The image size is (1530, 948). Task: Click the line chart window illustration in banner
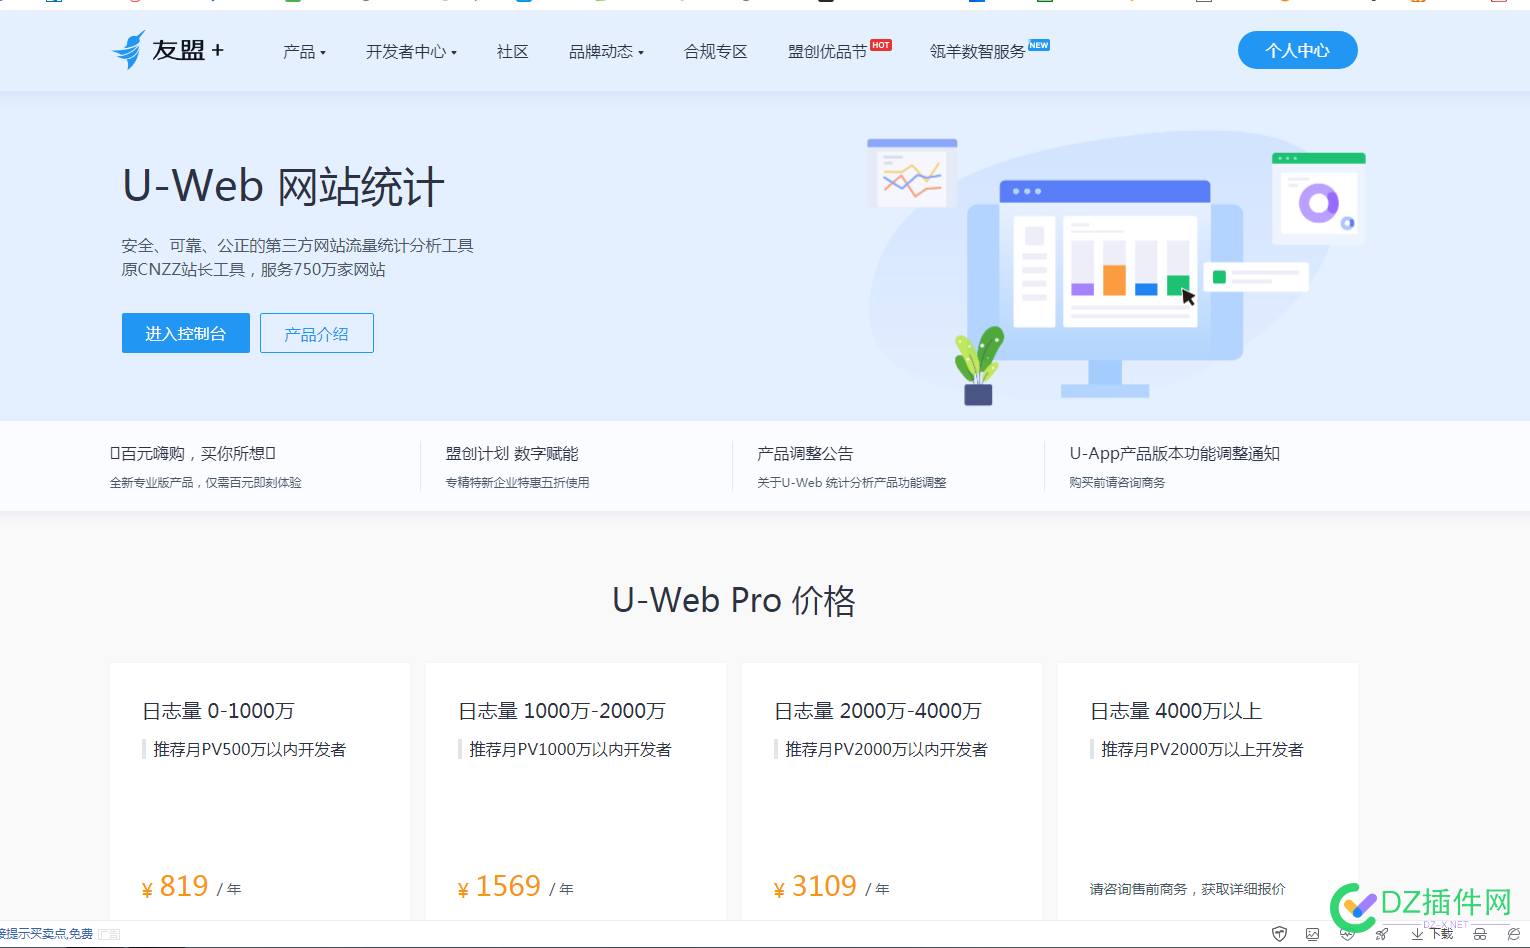pos(912,174)
